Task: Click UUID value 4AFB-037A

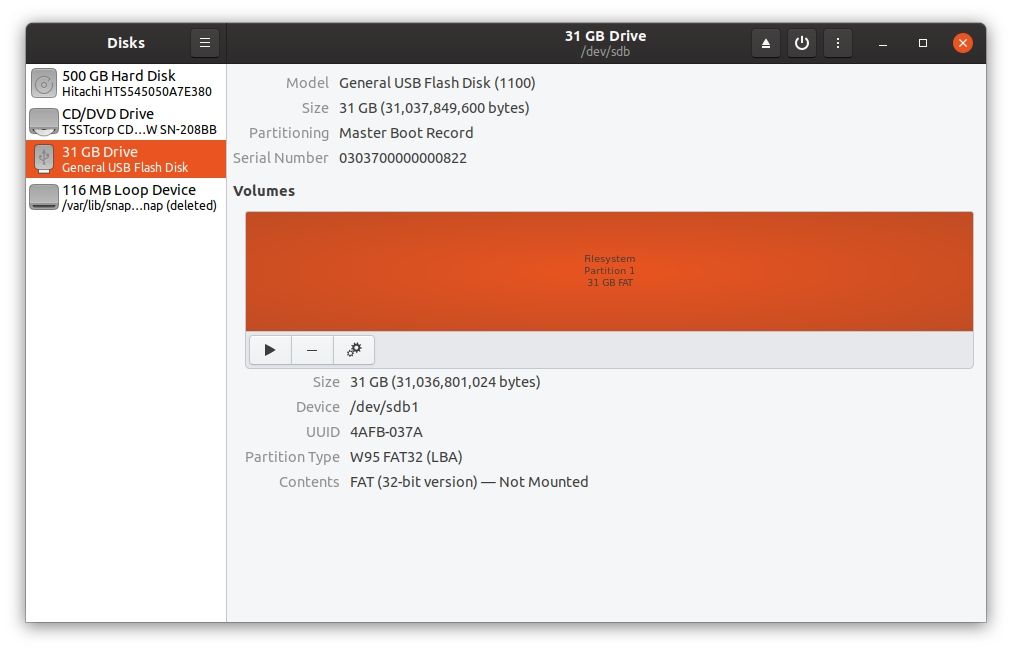Action: click(386, 432)
